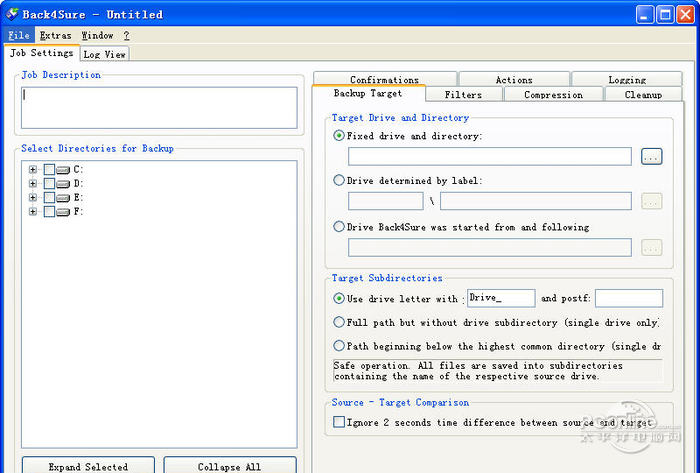Tick the F: drive checkbox
The width and height of the screenshot is (700, 473).
coord(49,212)
